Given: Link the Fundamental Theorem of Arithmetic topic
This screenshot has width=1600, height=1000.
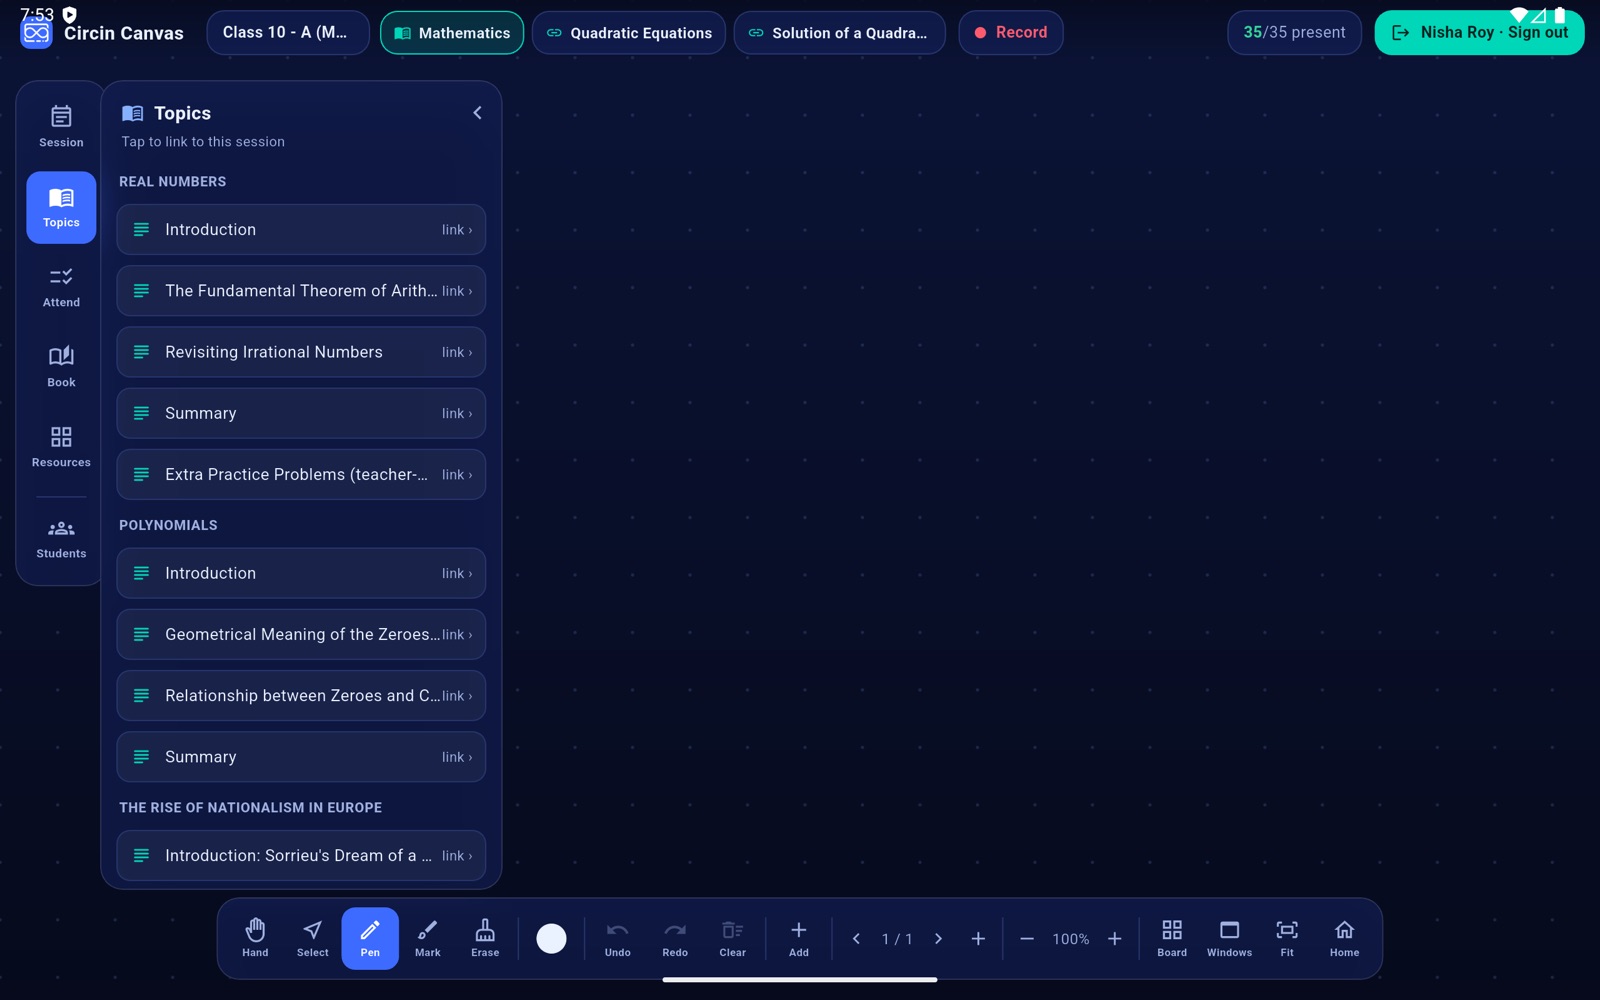Looking at the screenshot, I should (x=301, y=291).
